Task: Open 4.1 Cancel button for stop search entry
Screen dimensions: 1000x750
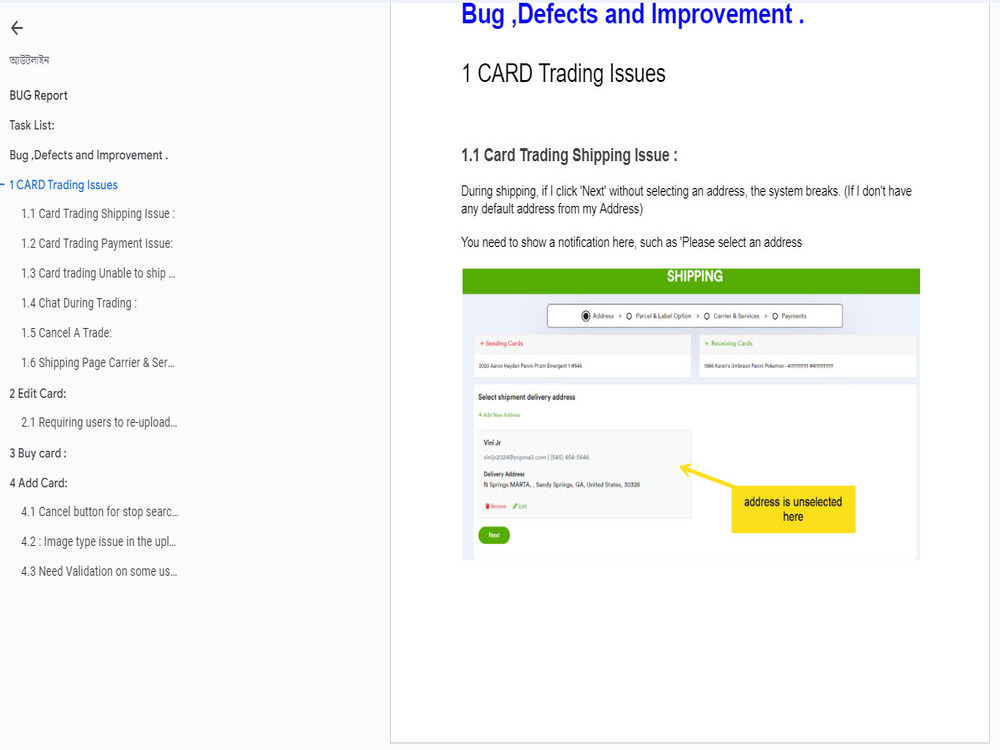Action: 99,511
